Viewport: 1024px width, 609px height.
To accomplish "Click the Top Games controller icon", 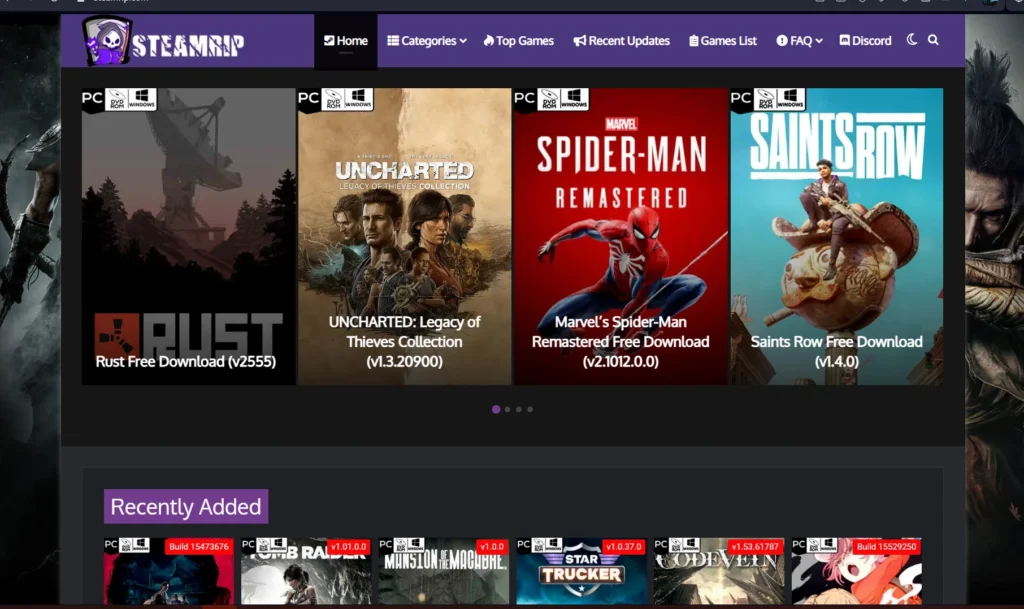I will click(487, 40).
